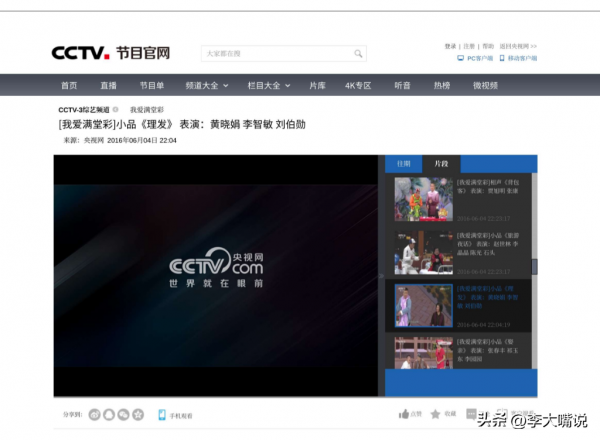Click the 收藏 favorite star icon
The width and height of the screenshot is (600, 440).
click(x=437, y=414)
